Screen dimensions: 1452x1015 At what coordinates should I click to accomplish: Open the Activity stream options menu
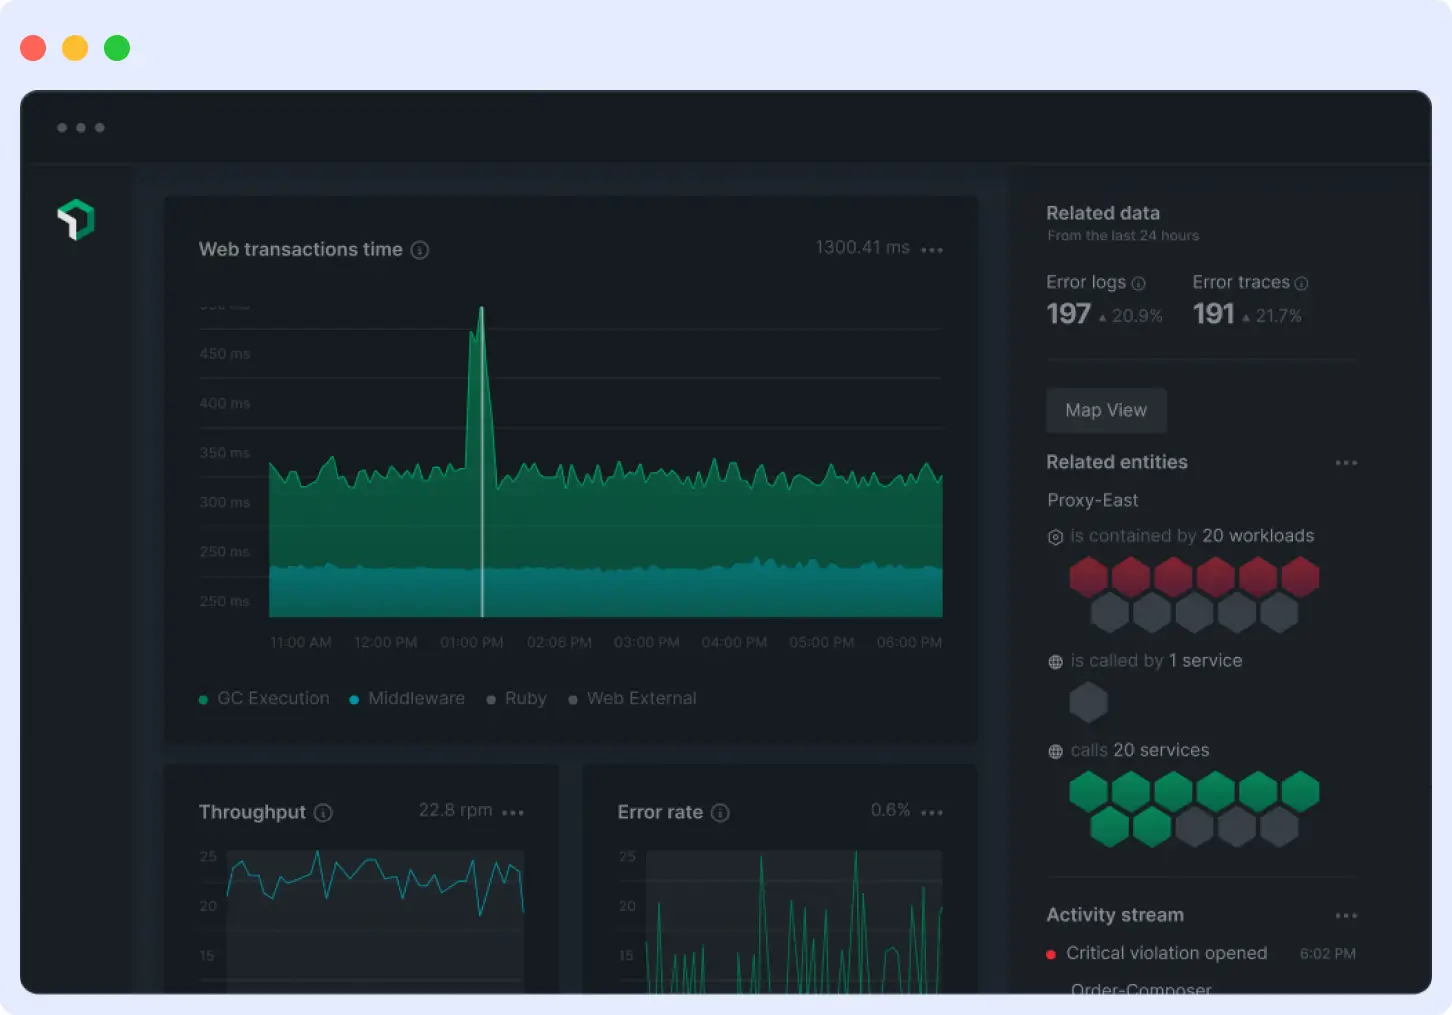coord(1347,915)
